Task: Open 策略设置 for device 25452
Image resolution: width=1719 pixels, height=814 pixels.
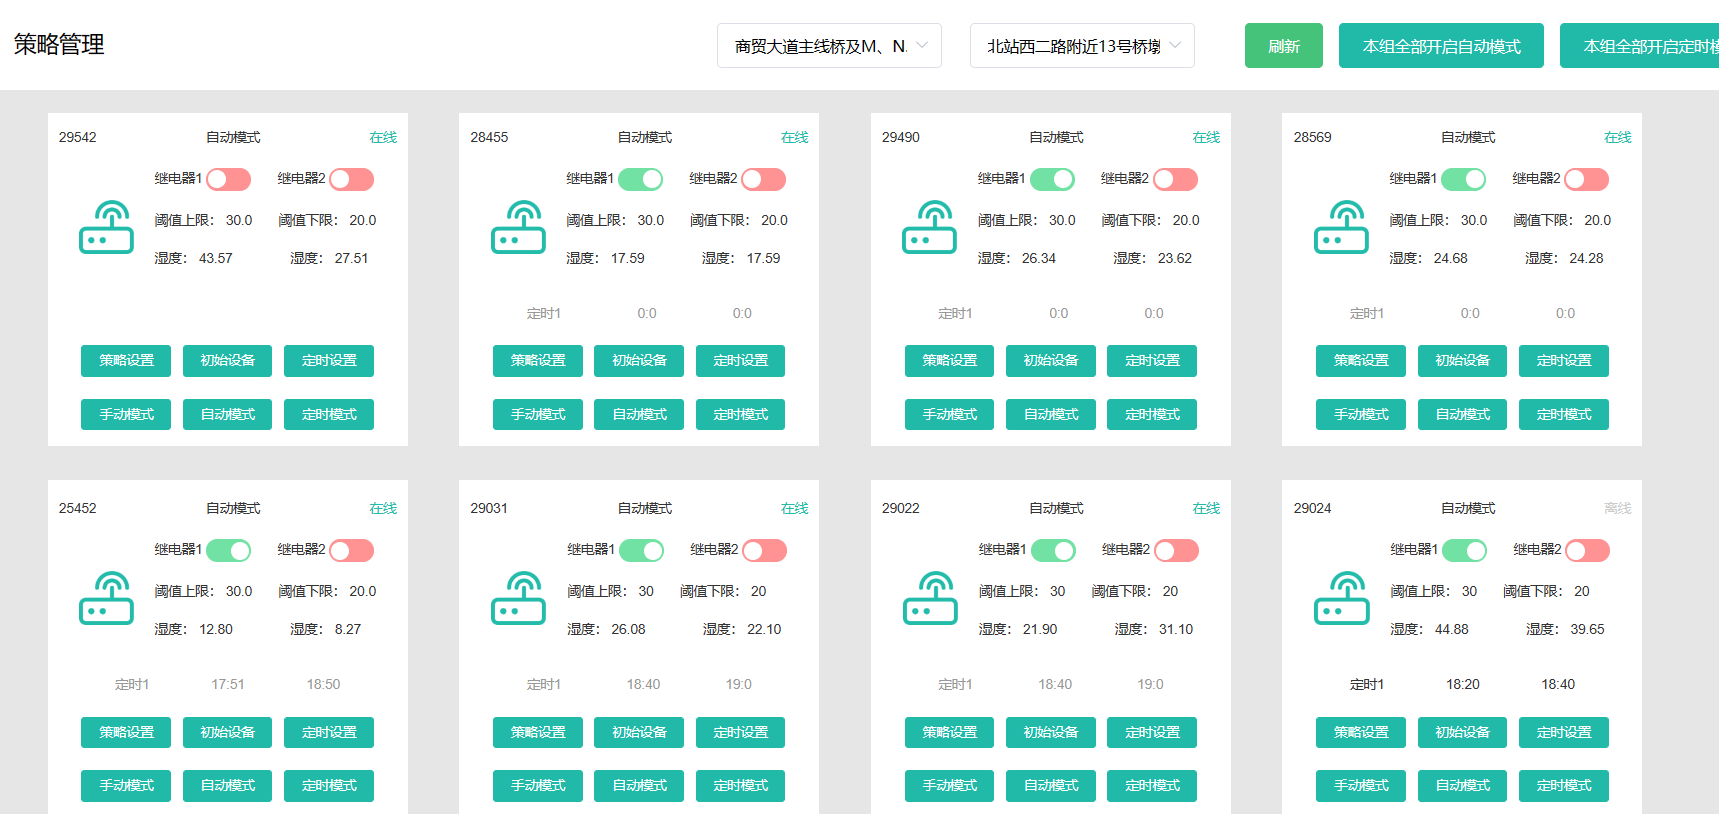Action: 126,732
